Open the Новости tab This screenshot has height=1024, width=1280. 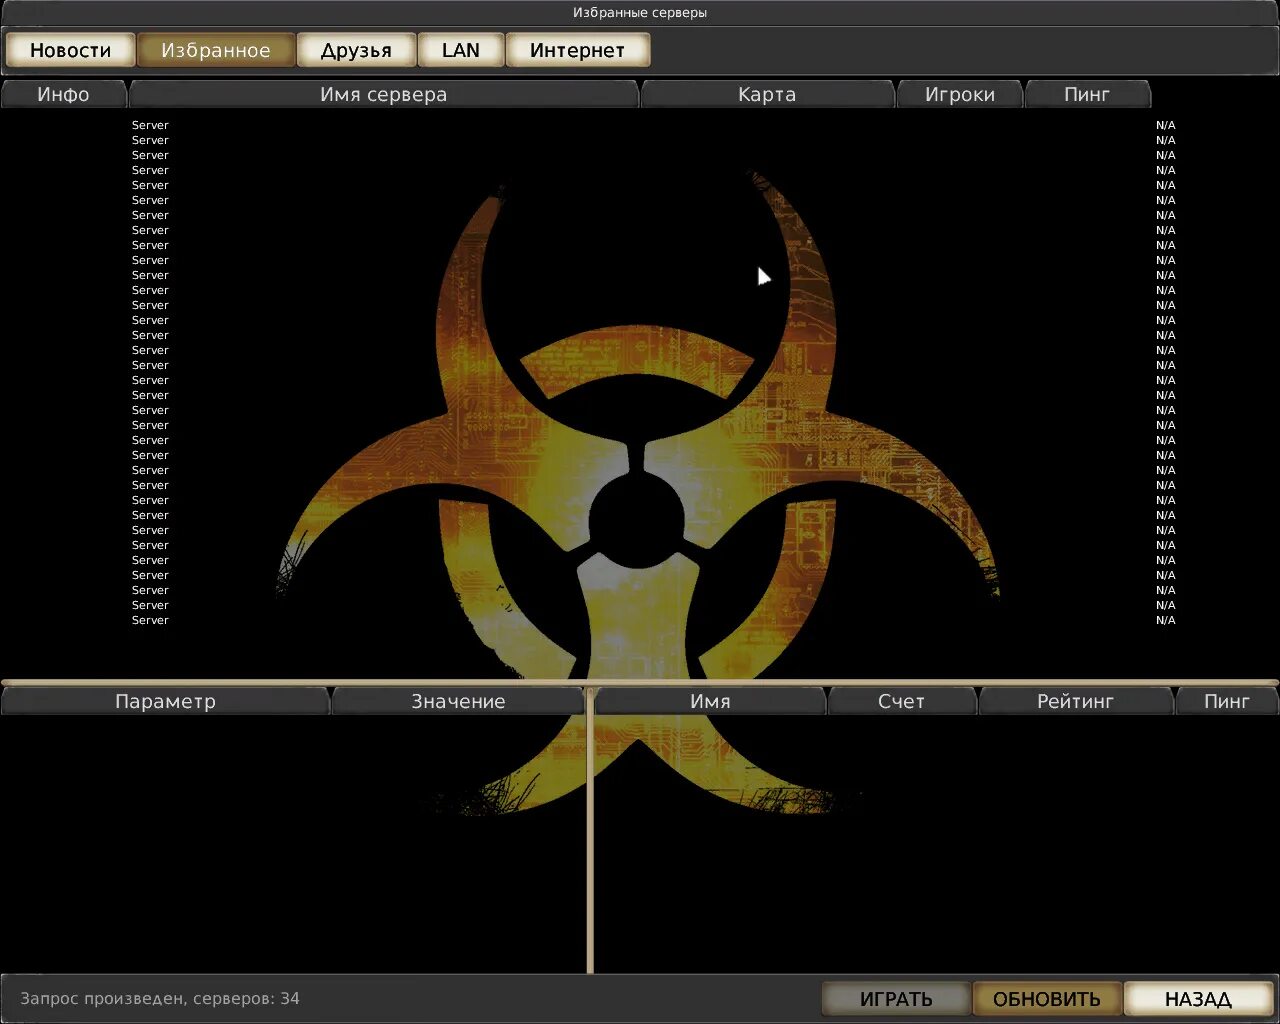70,50
